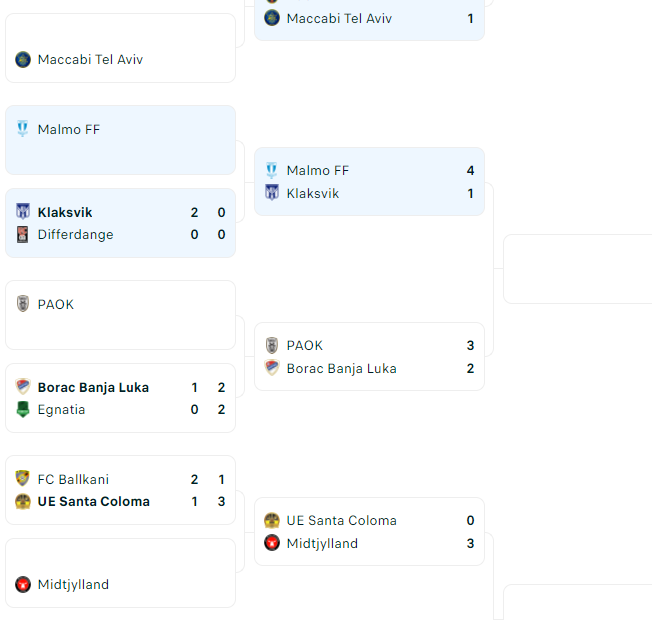Click Klaksvik crest beside Differdange match
The height and width of the screenshot is (620, 652).
tap(23, 212)
